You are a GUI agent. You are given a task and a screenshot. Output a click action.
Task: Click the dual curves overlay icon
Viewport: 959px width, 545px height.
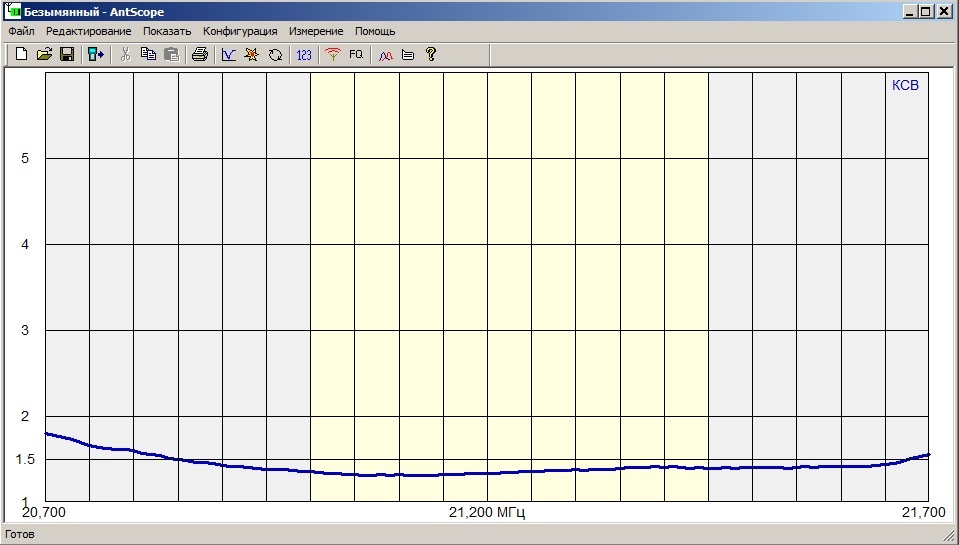click(x=385, y=54)
